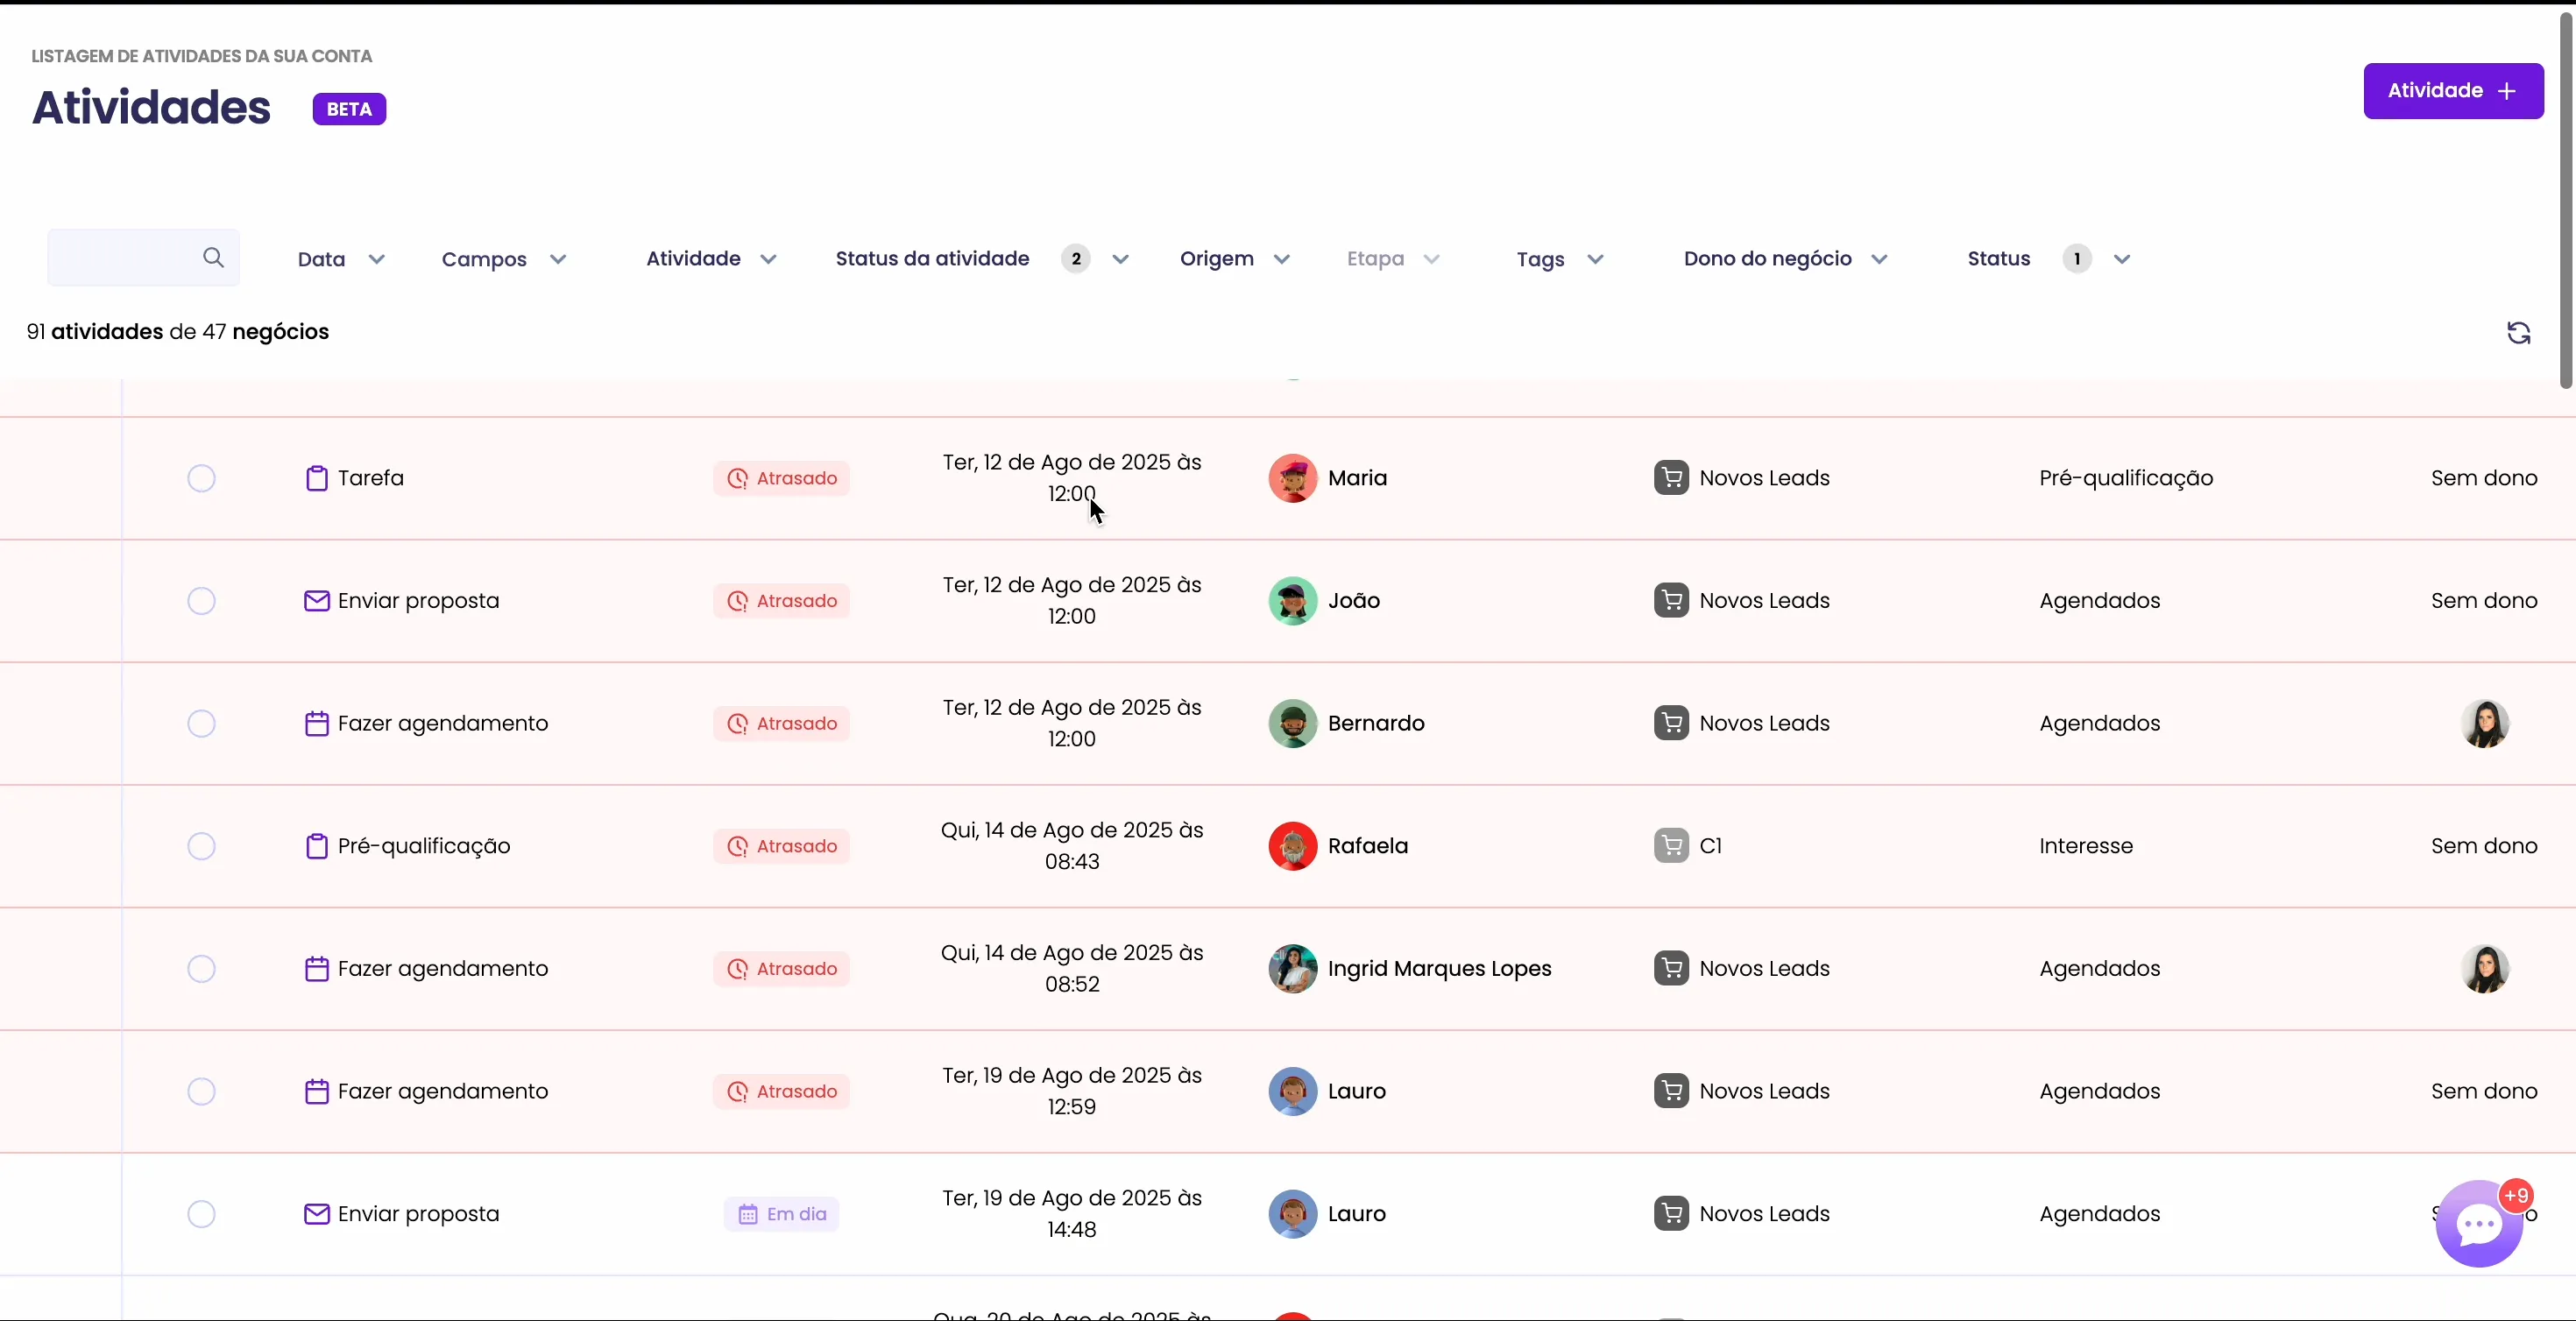Click the clipboard icon beside Pré-qualificação activity
The image size is (2576, 1321).
click(316, 846)
